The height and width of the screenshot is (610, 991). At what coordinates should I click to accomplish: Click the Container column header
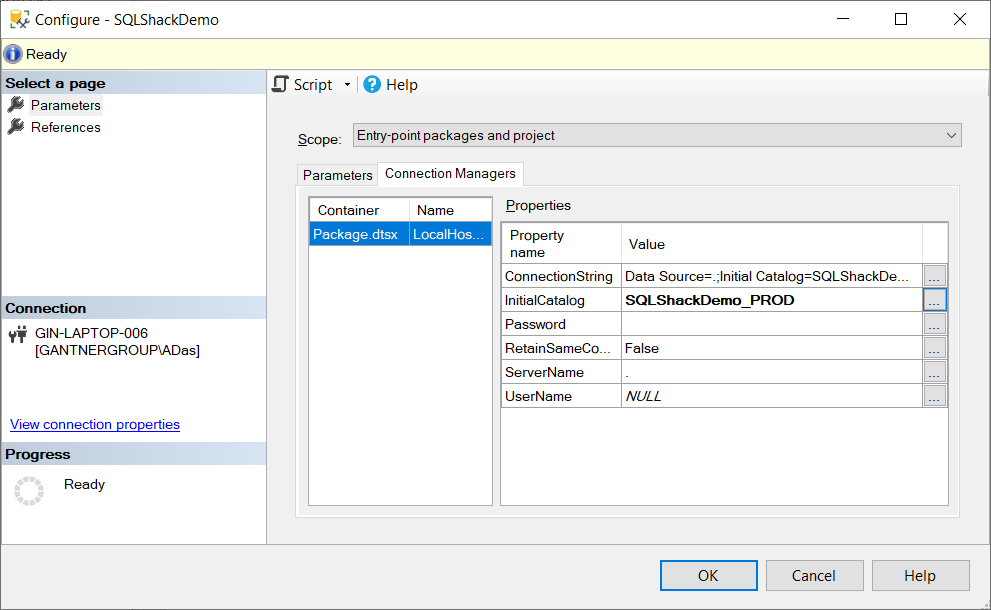(359, 210)
